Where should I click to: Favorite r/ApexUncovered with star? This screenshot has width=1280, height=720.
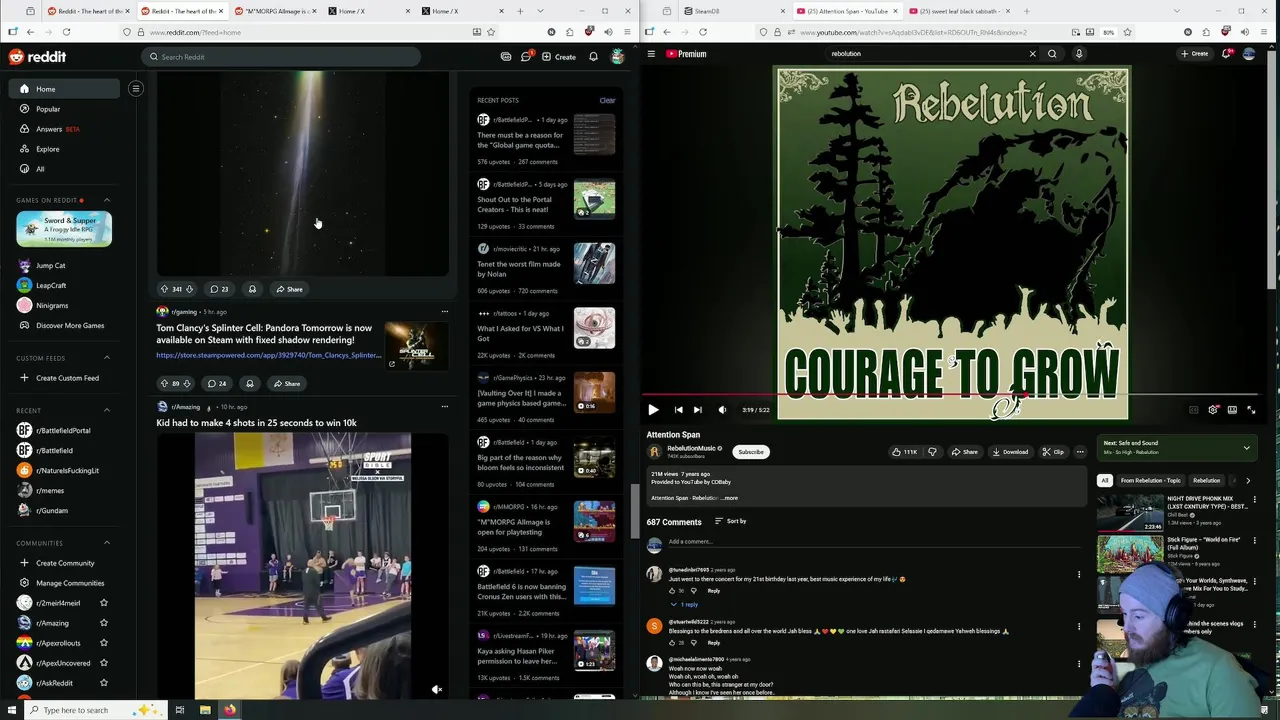click(x=103, y=663)
